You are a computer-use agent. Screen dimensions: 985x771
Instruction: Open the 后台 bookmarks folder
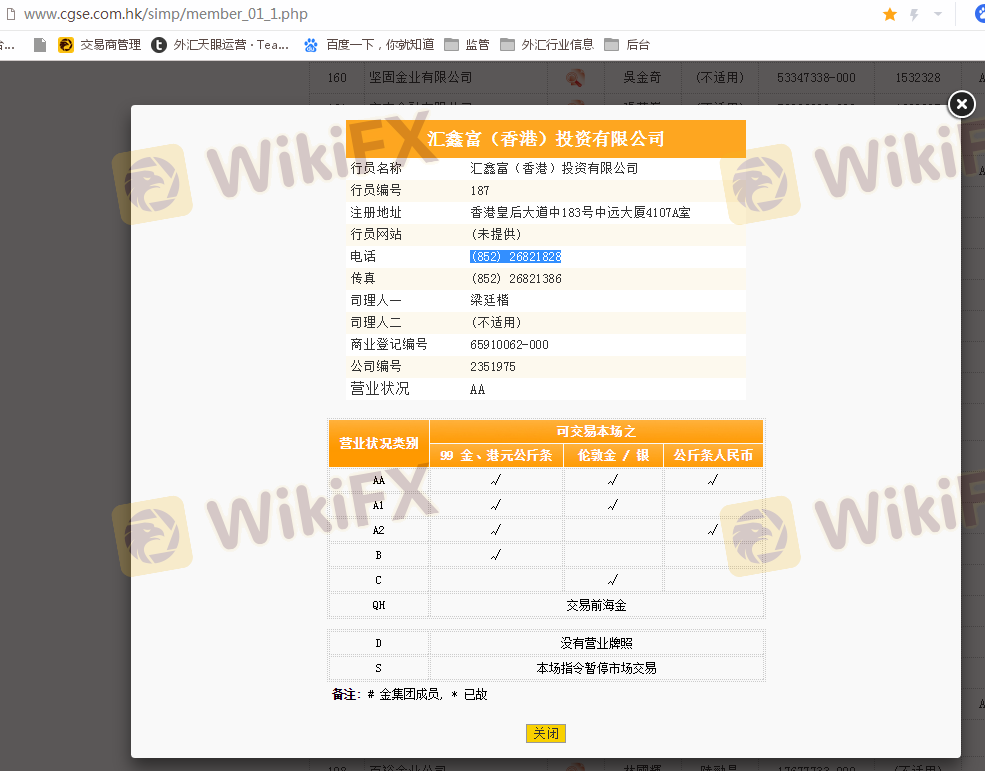pos(627,45)
